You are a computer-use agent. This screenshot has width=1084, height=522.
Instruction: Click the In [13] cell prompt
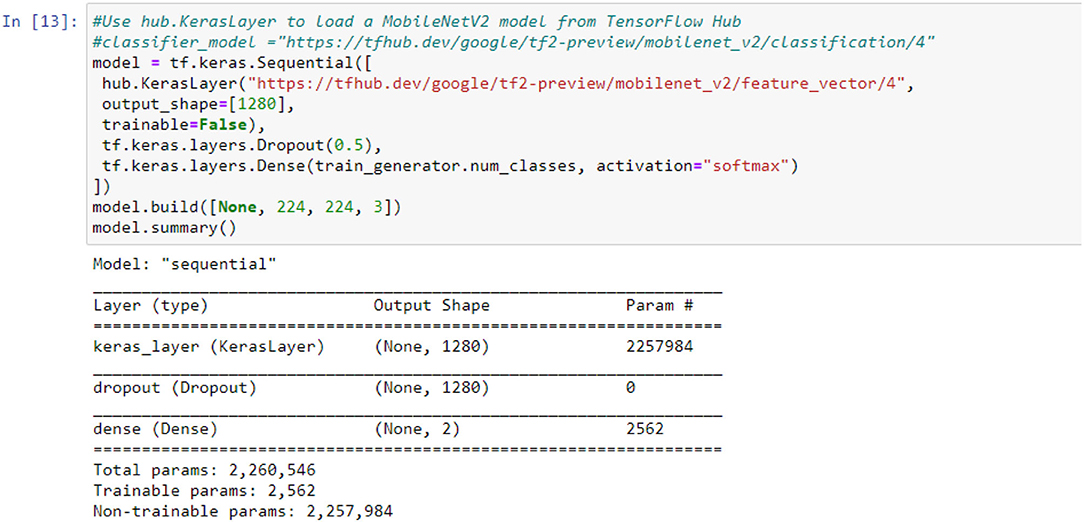tap(40, 21)
